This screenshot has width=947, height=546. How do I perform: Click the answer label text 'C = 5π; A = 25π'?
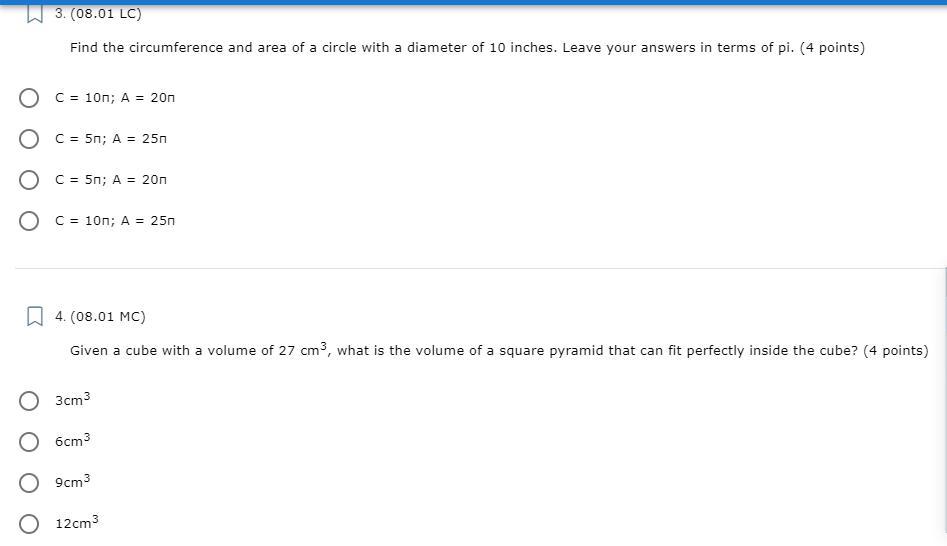pyautogui.click(x=111, y=139)
